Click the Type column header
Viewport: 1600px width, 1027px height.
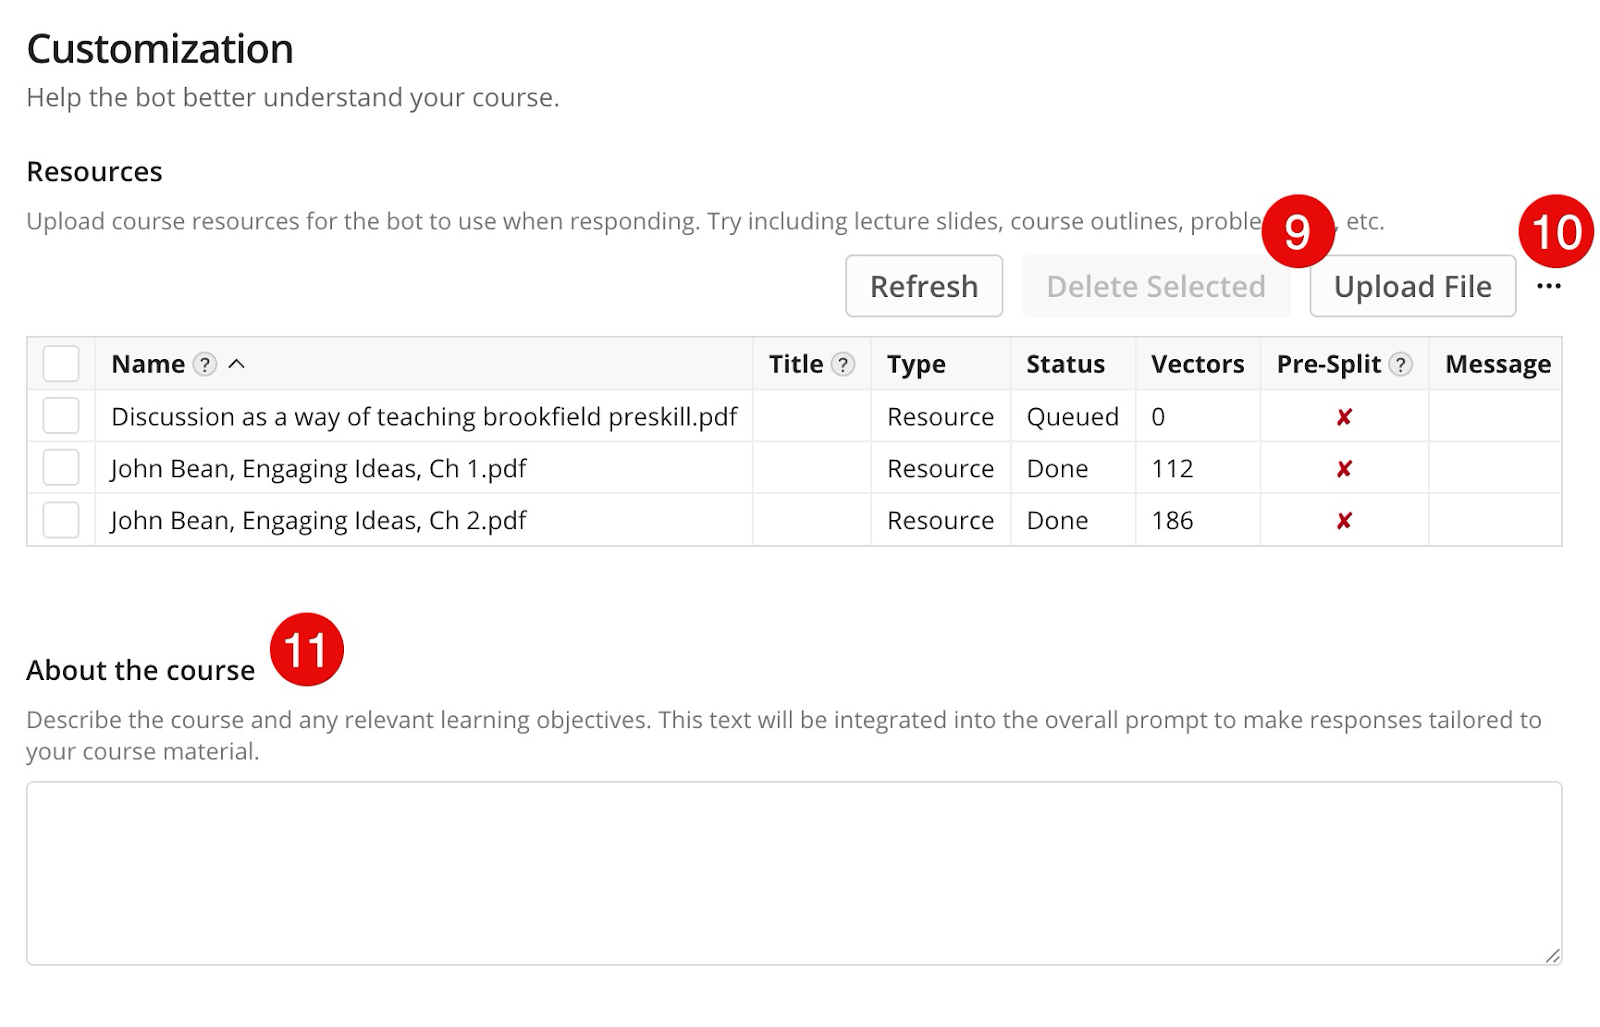[916, 364]
